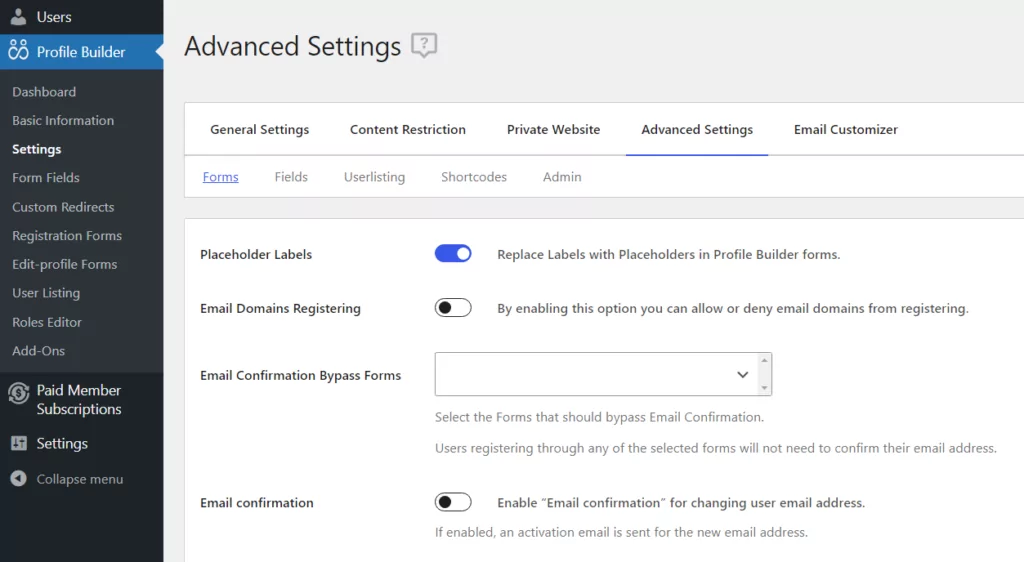Image resolution: width=1024 pixels, height=562 pixels.
Task: Click text "Replace Labels with Placeholders in Profile Builder forms."
Action: pos(669,255)
